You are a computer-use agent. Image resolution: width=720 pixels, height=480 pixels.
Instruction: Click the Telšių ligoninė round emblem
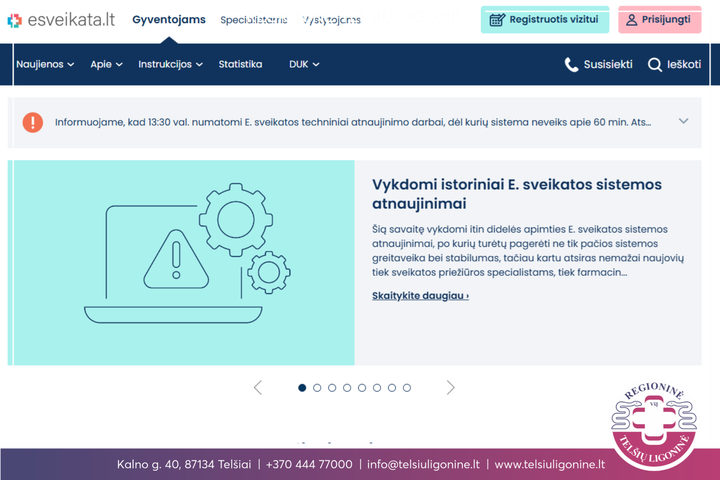click(x=654, y=425)
